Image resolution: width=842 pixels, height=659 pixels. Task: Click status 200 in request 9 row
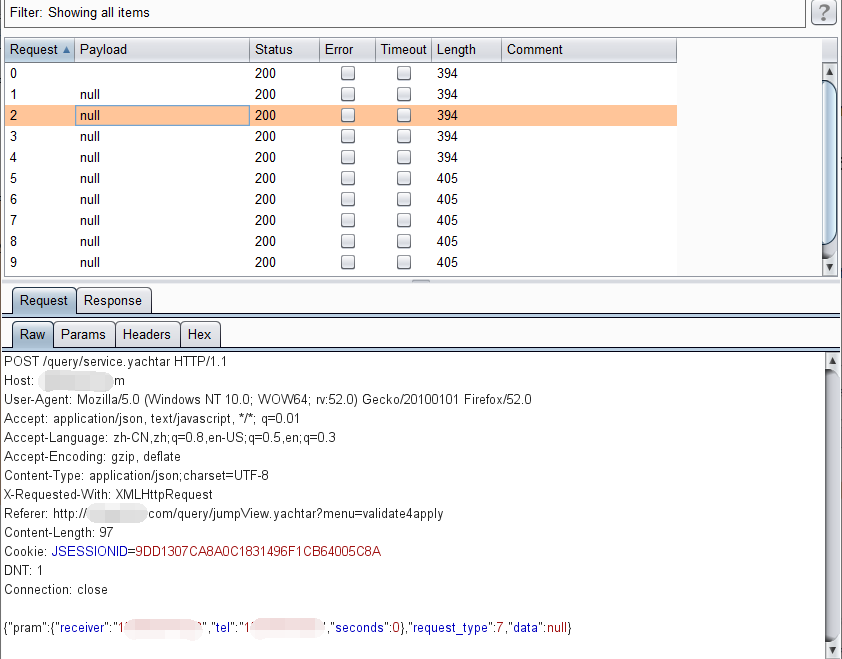(265, 263)
